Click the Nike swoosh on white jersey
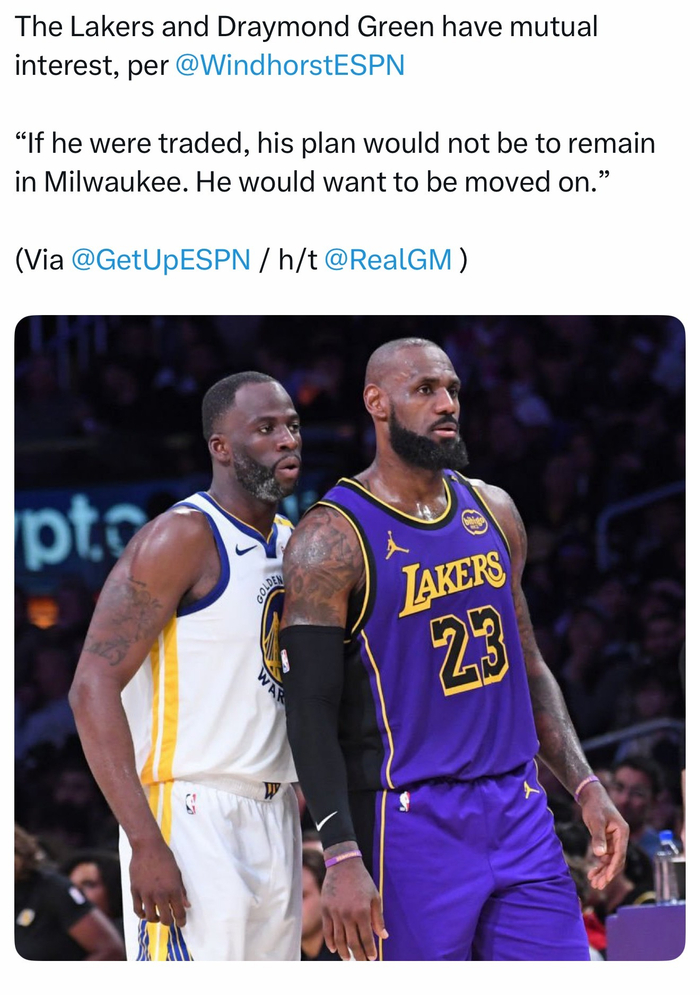Viewport: 700px width, 995px height. pyautogui.click(x=245, y=549)
